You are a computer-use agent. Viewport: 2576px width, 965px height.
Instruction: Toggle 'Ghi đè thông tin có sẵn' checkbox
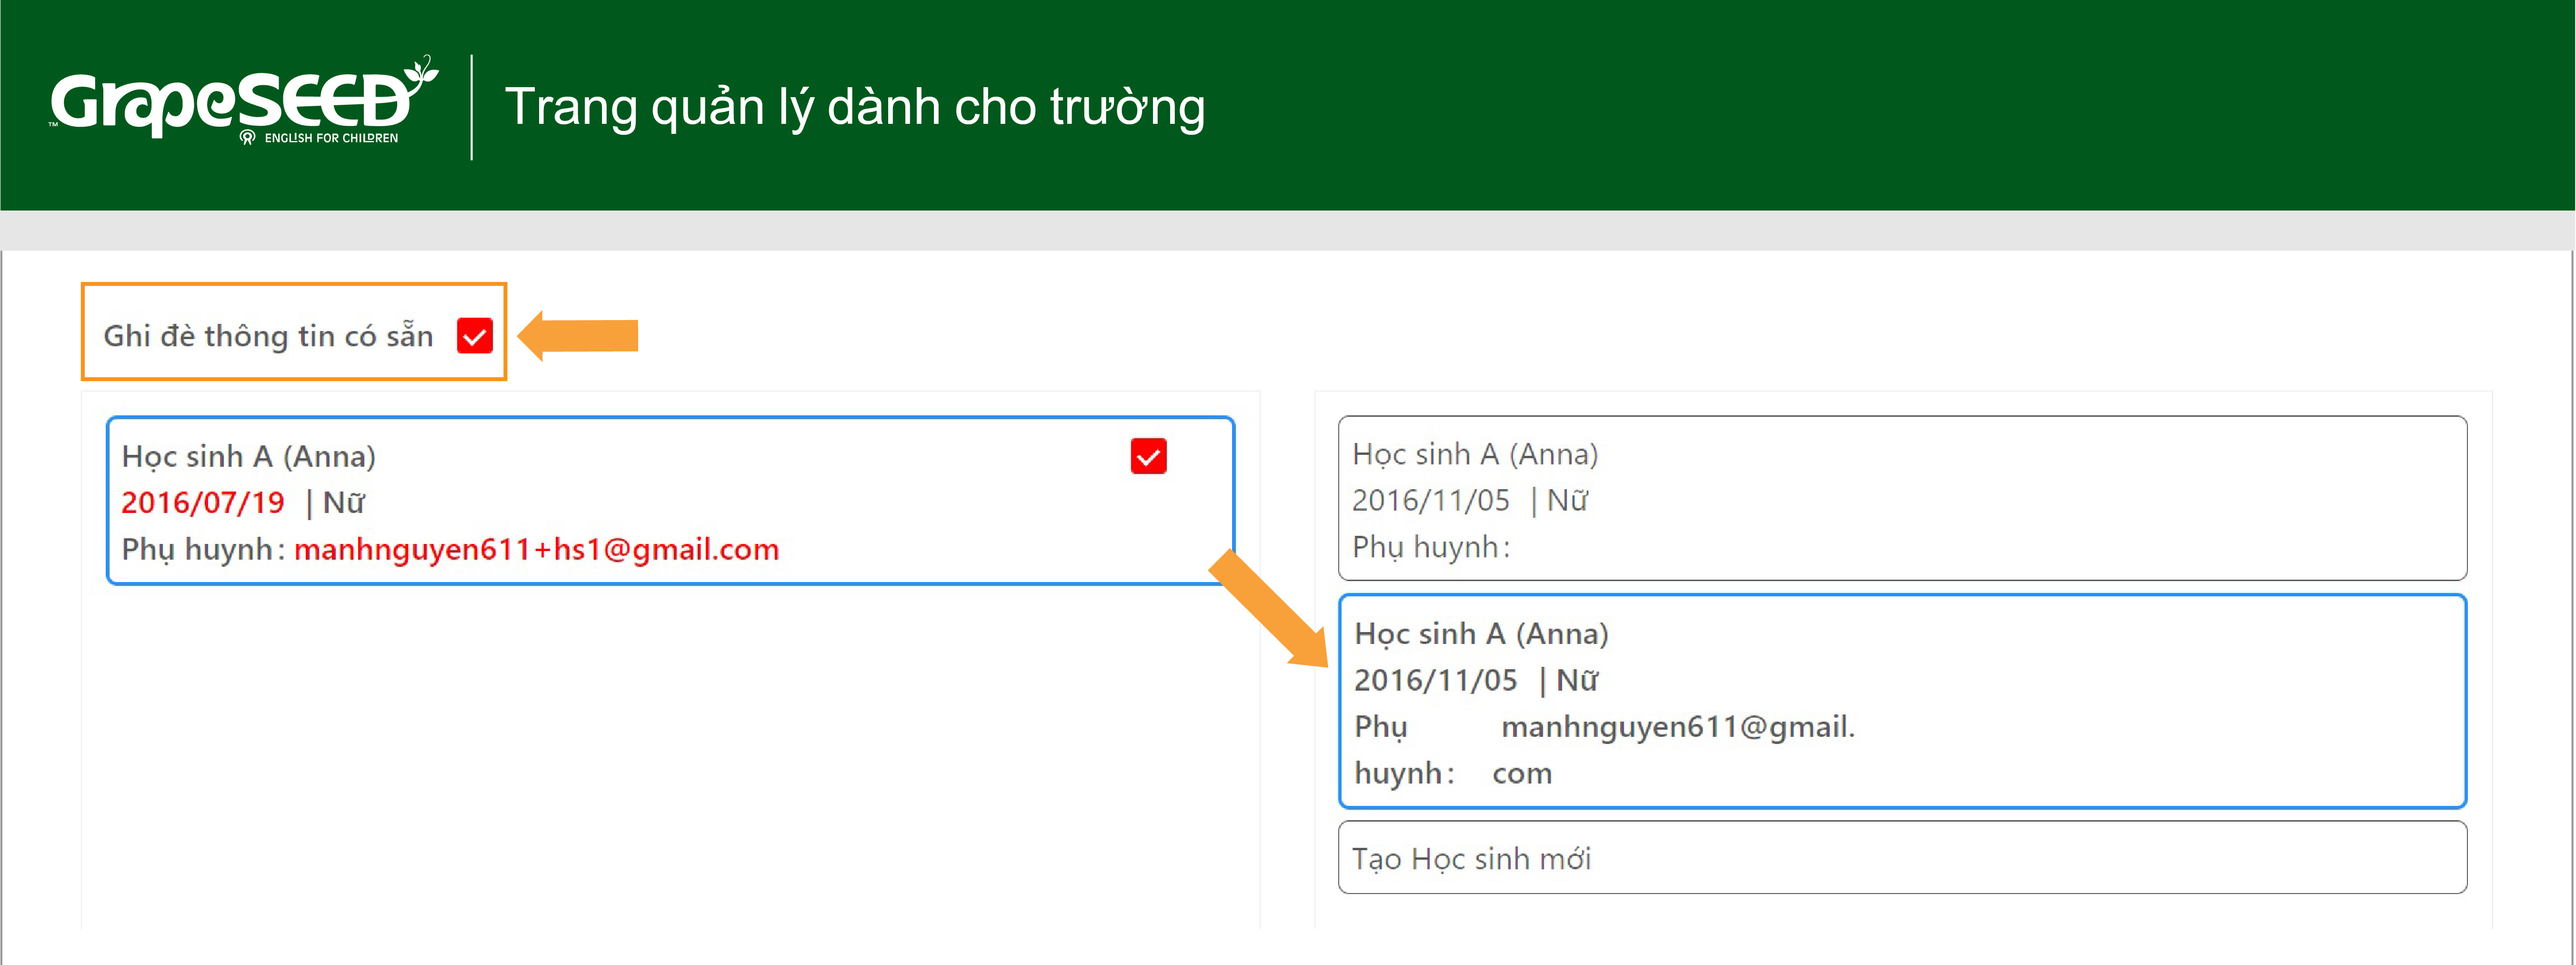(x=475, y=336)
